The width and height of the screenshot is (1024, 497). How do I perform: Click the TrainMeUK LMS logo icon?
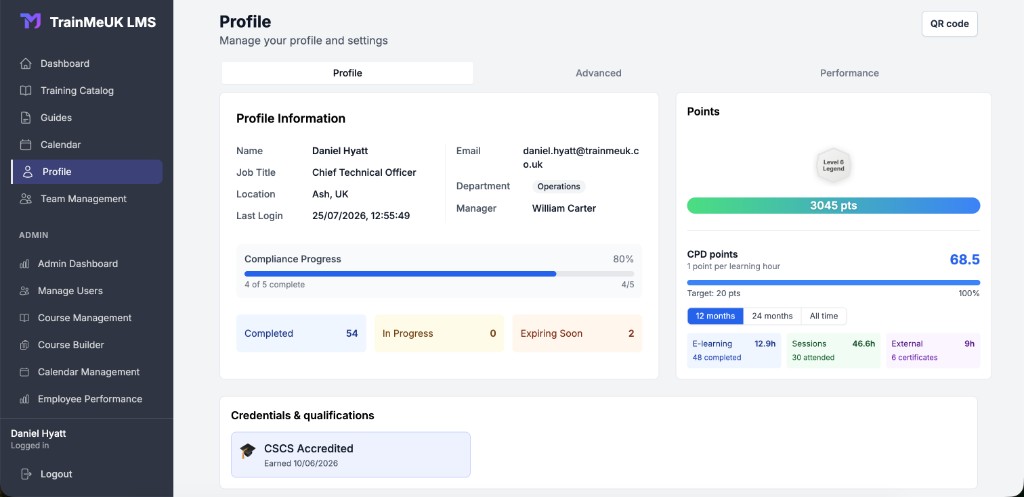click(31, 22)
